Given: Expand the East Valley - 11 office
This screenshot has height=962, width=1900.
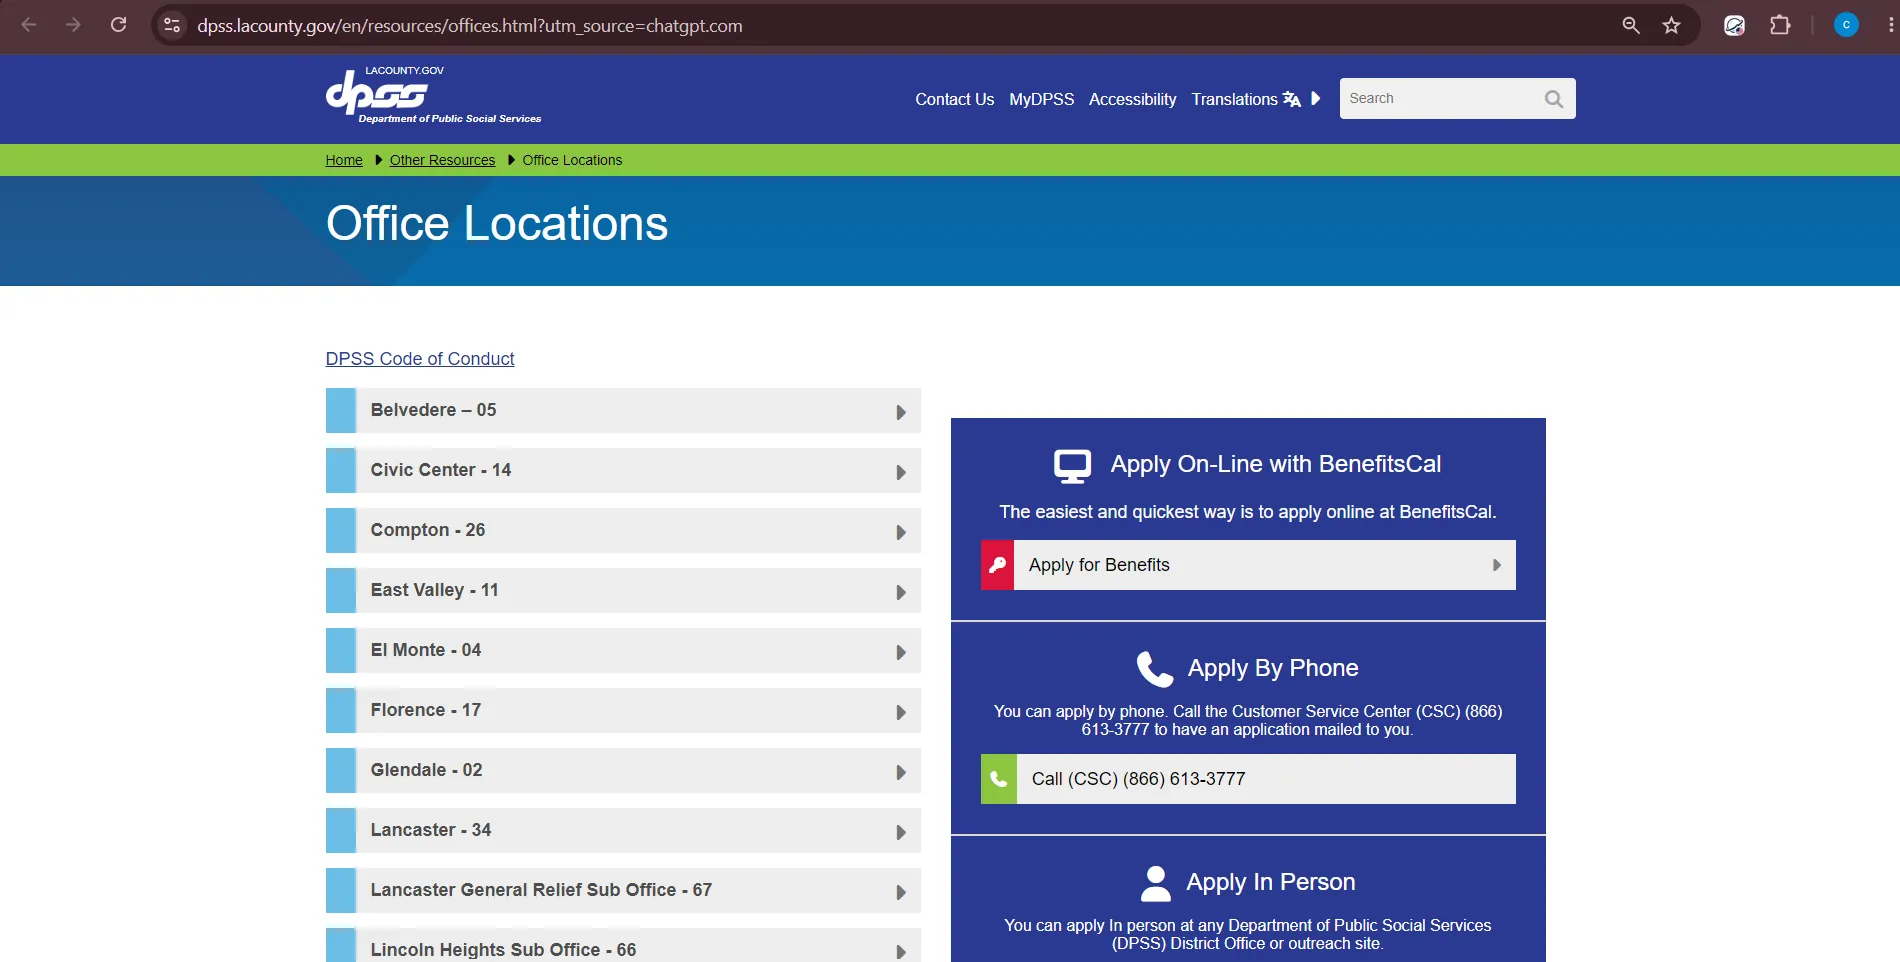Looking at the screenshot, I should 623,590.
